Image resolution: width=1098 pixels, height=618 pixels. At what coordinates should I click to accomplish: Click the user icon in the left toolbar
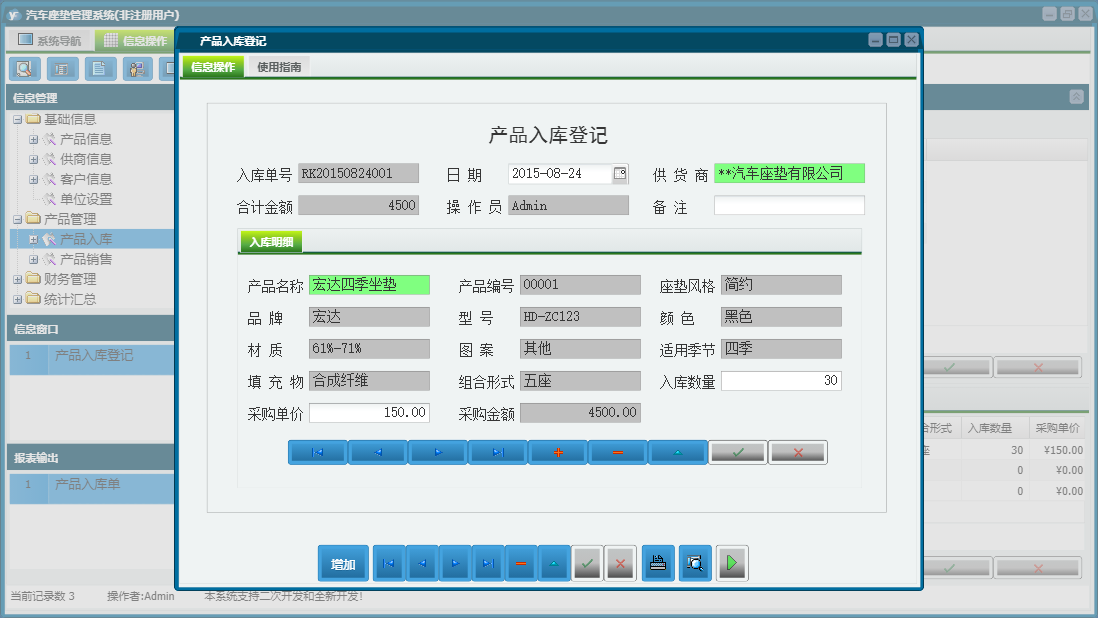pos(138,69)
